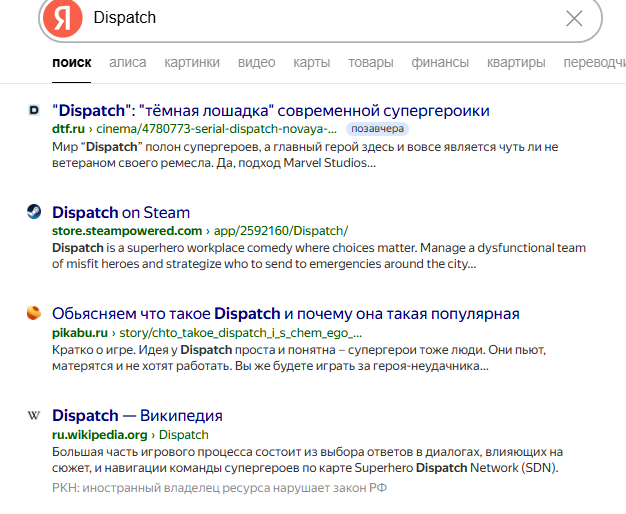Clear the search field with X

(x=574, y=18)
